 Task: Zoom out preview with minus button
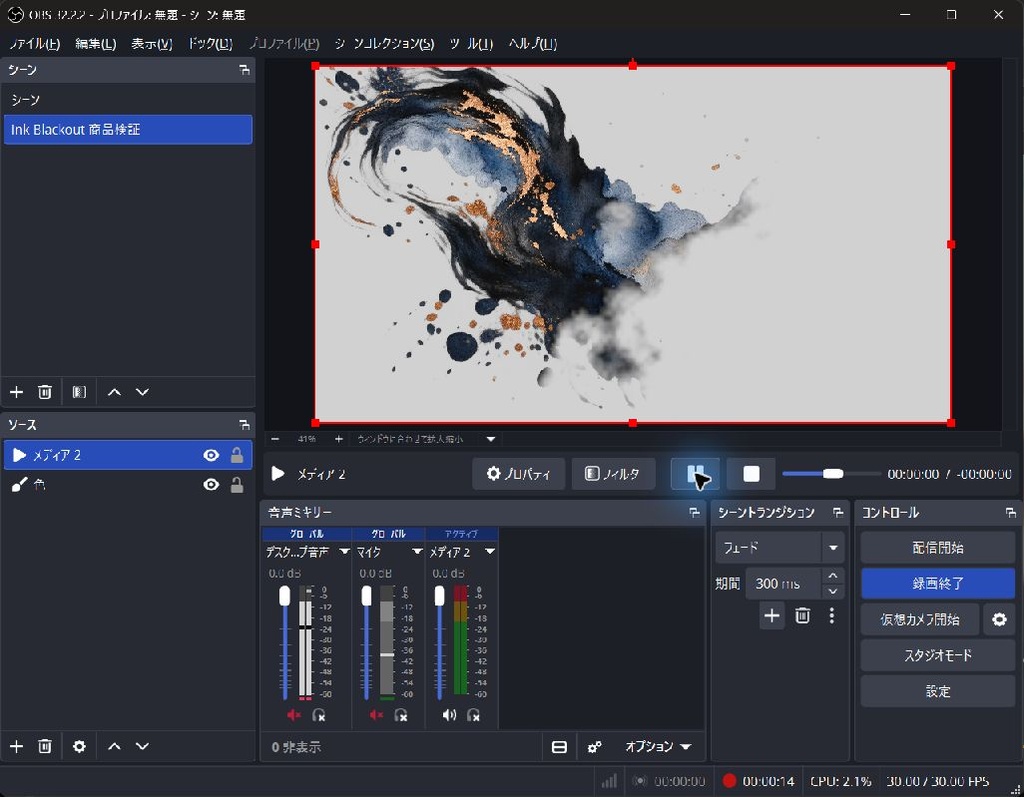(275, 439)
